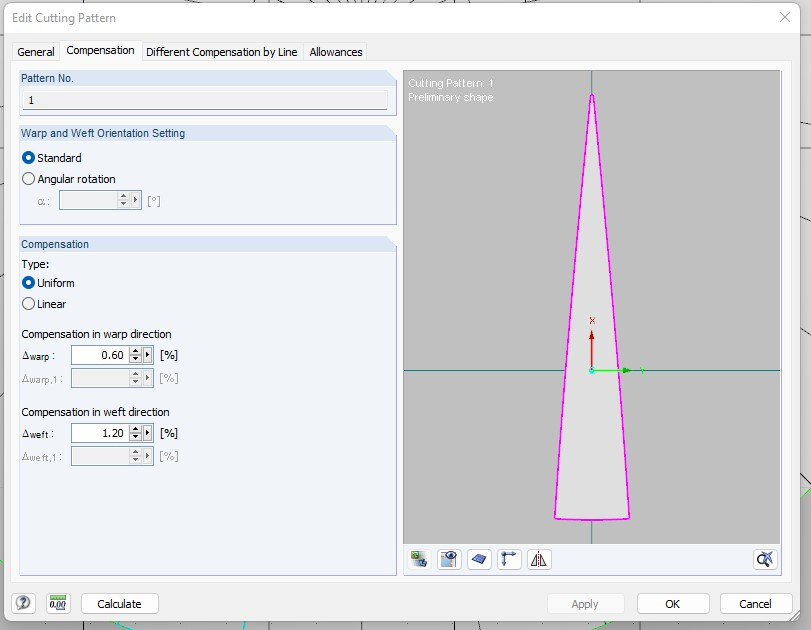
Task: Open the help icon at bottom left
Action: coord(23,603)
